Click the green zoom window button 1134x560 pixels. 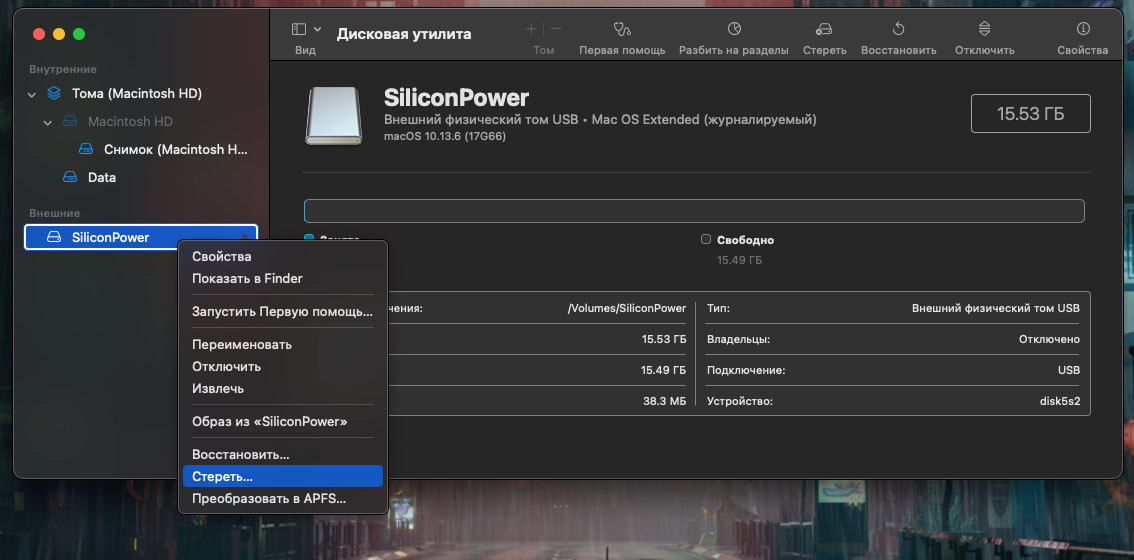tap(79, 34)
